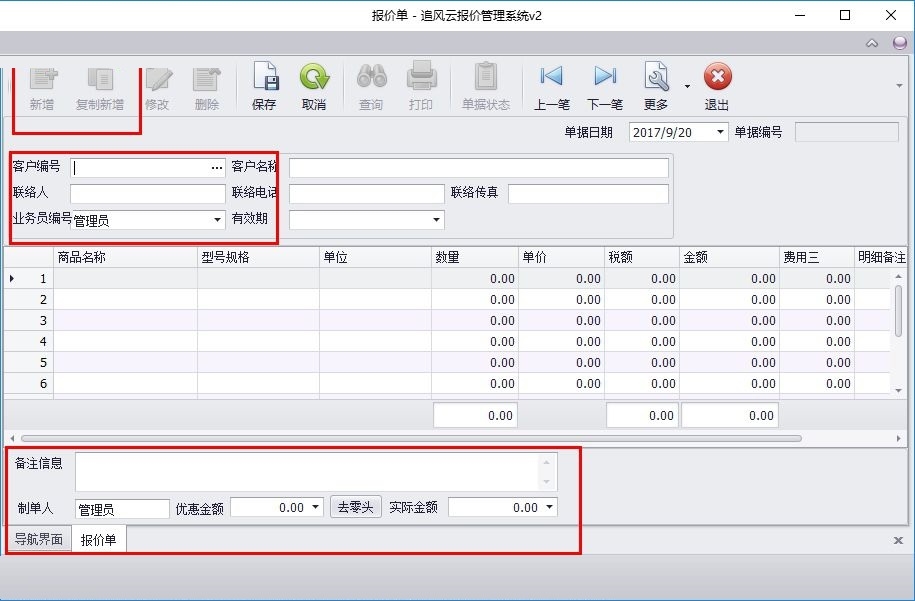Click the 去零头 button
Screen dimensions: 915x601
(x=356, y=507)
